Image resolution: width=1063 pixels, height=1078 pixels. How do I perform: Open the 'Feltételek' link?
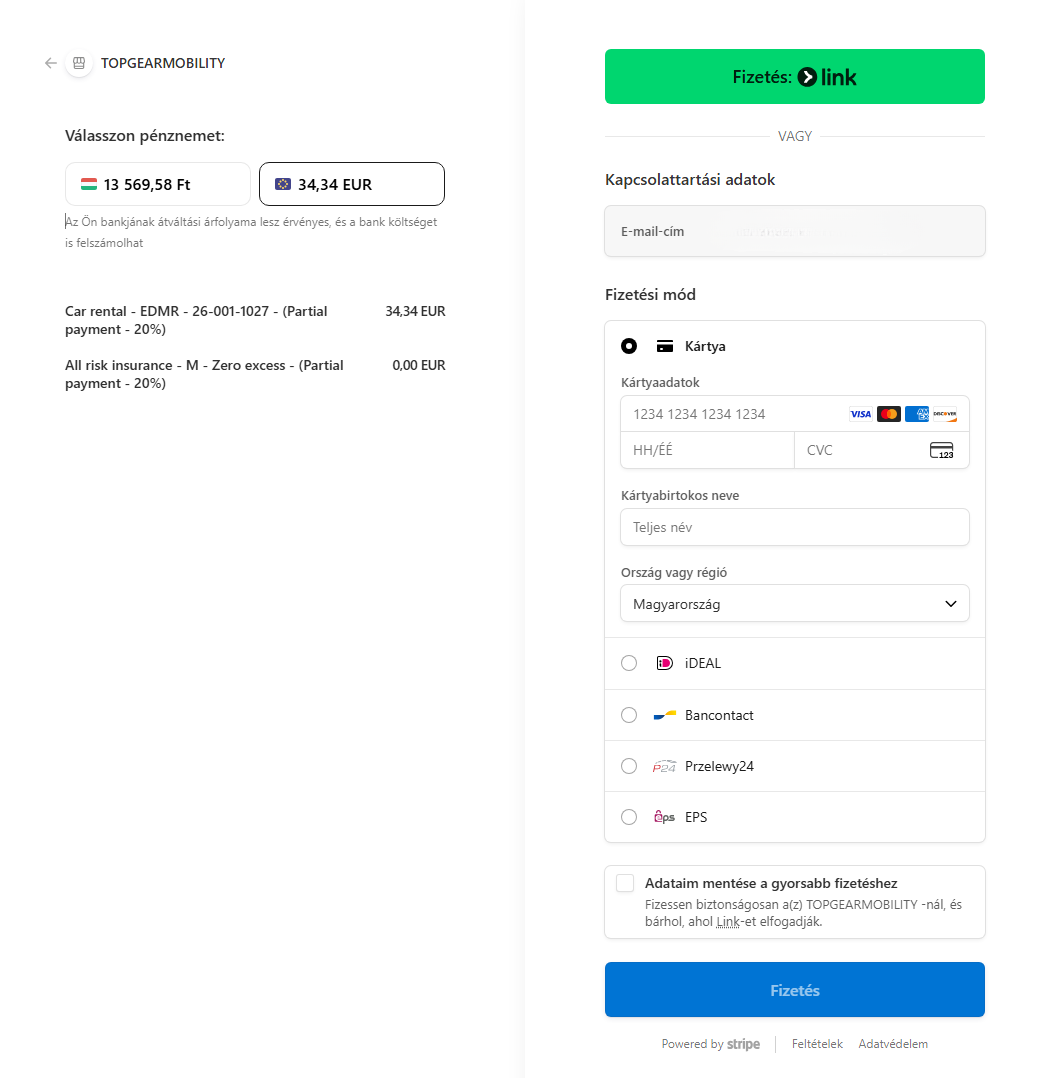(x=817, y=1043)
